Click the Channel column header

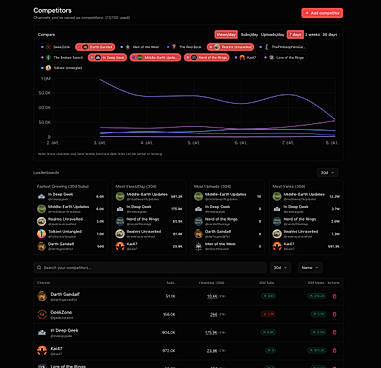coord(44,283)
